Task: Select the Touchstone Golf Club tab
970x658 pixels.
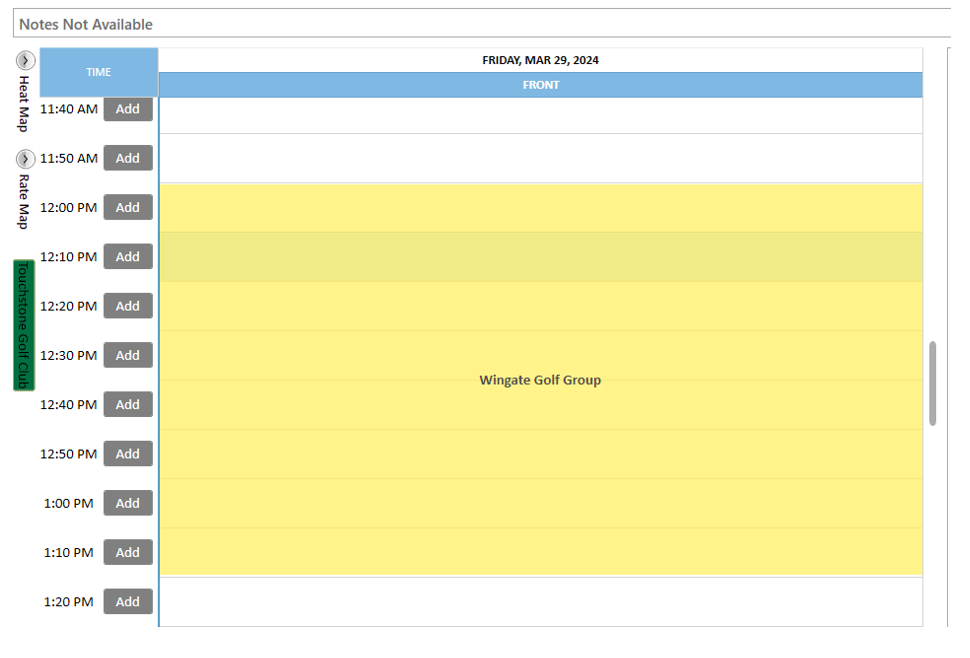Action: point(24,325)
